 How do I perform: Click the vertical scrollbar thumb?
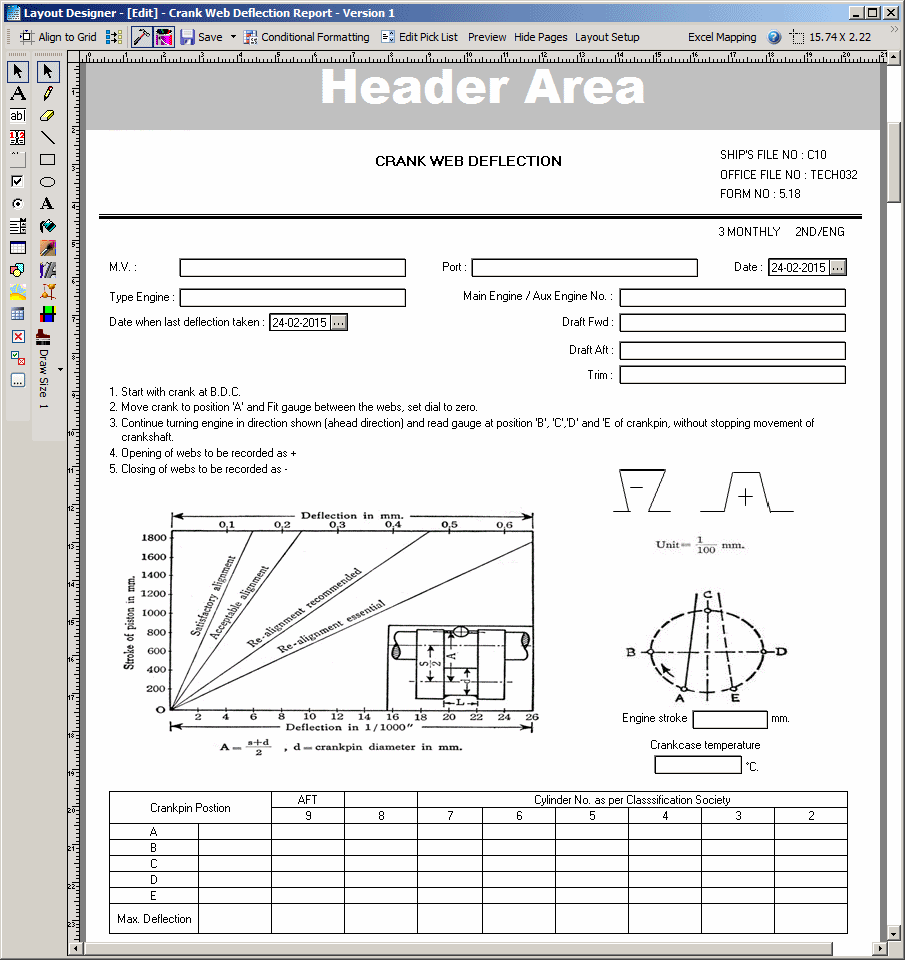coord(894,162)
